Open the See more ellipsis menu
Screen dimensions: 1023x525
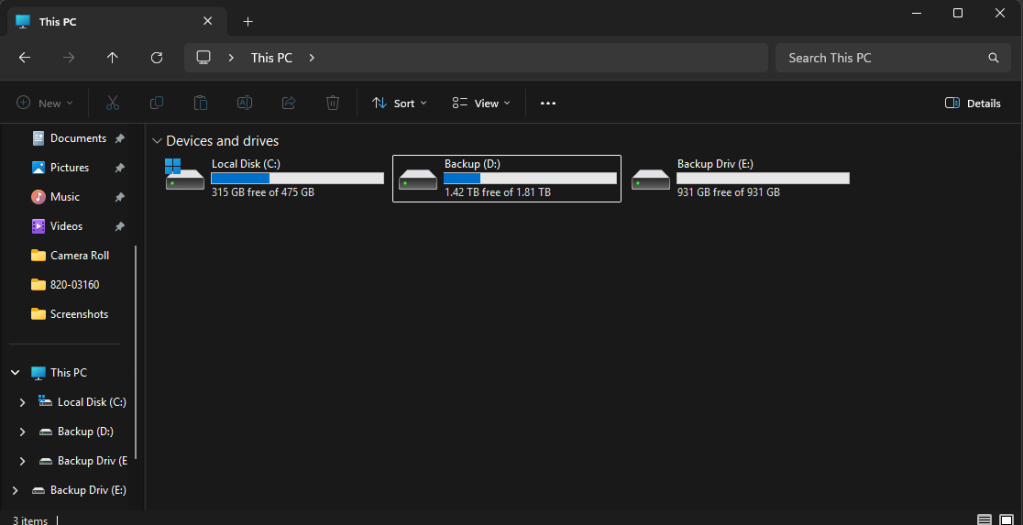click(x=548, y=103)
